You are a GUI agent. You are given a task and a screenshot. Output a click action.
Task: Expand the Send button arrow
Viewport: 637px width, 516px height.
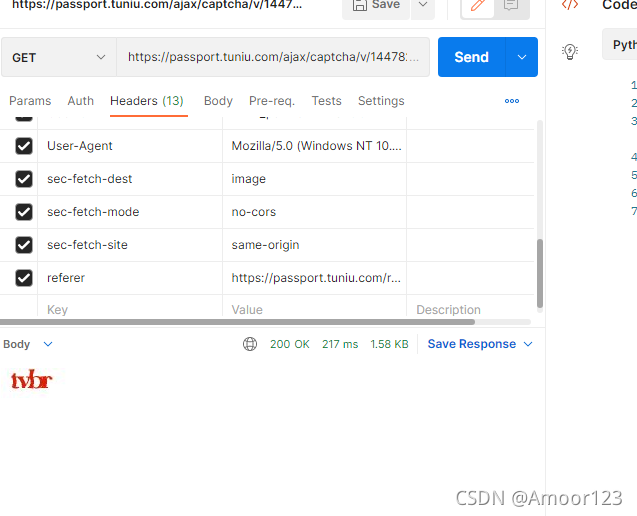522,57
